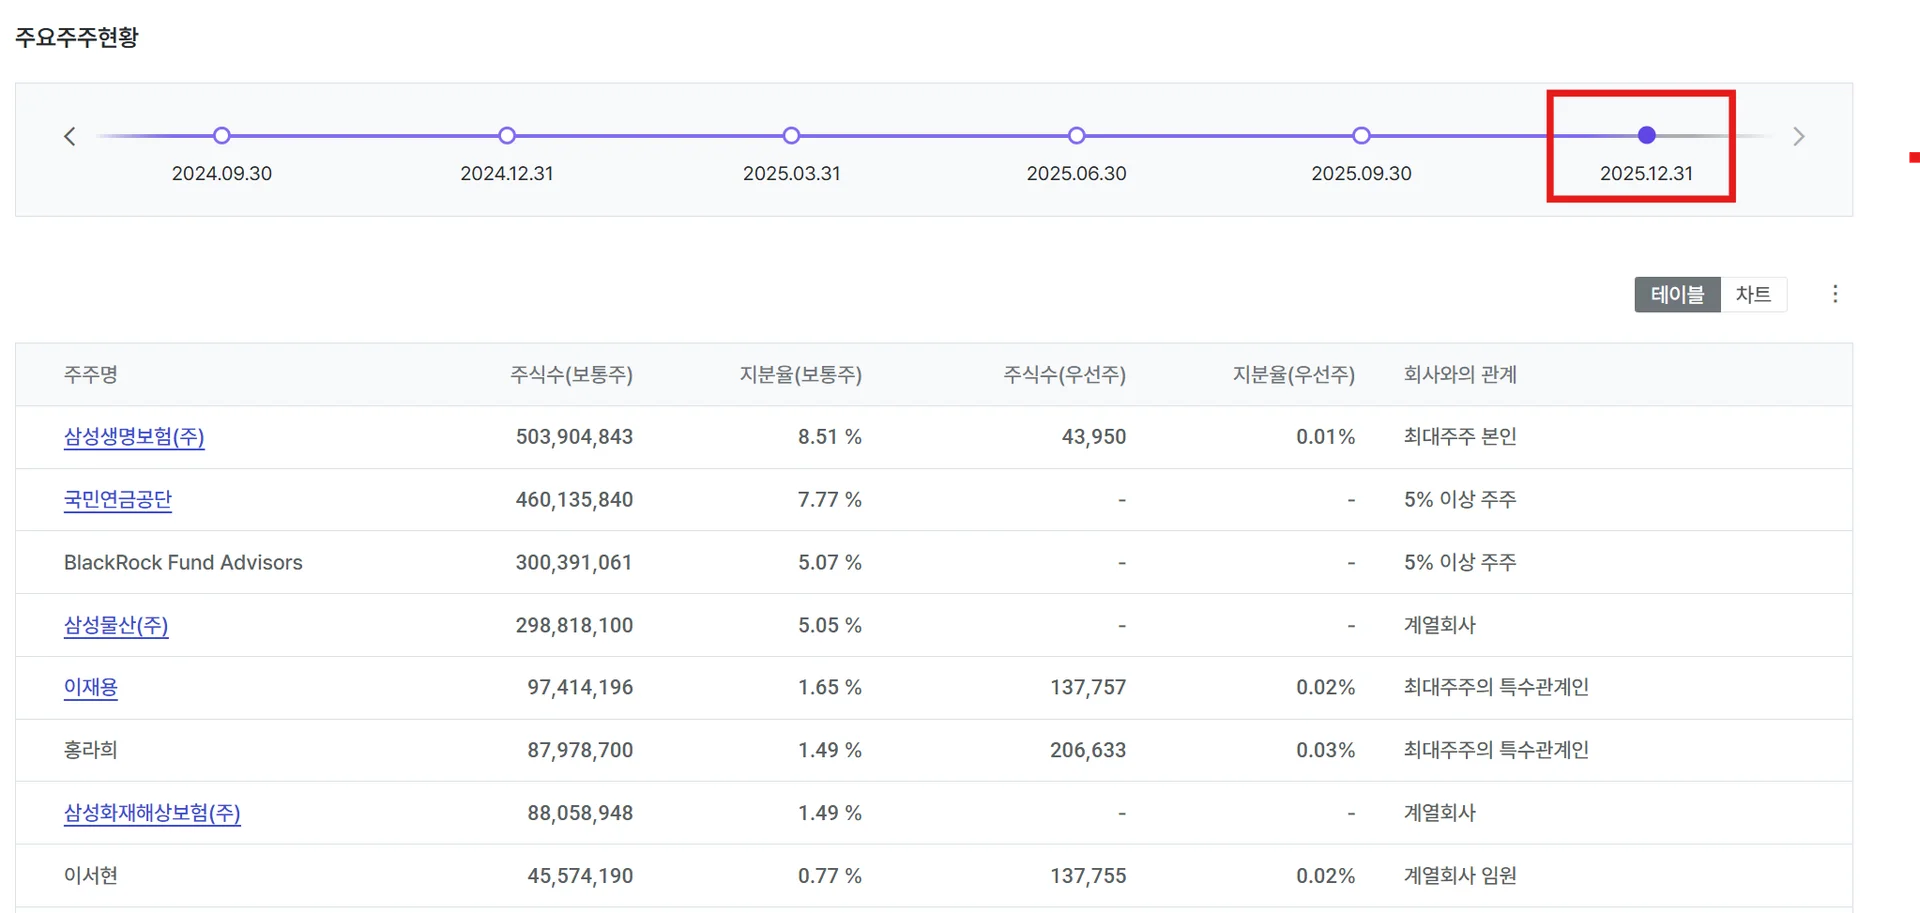
Task: Click the 회사와의 관계 column header
Action: click(x=1460, y=375)
